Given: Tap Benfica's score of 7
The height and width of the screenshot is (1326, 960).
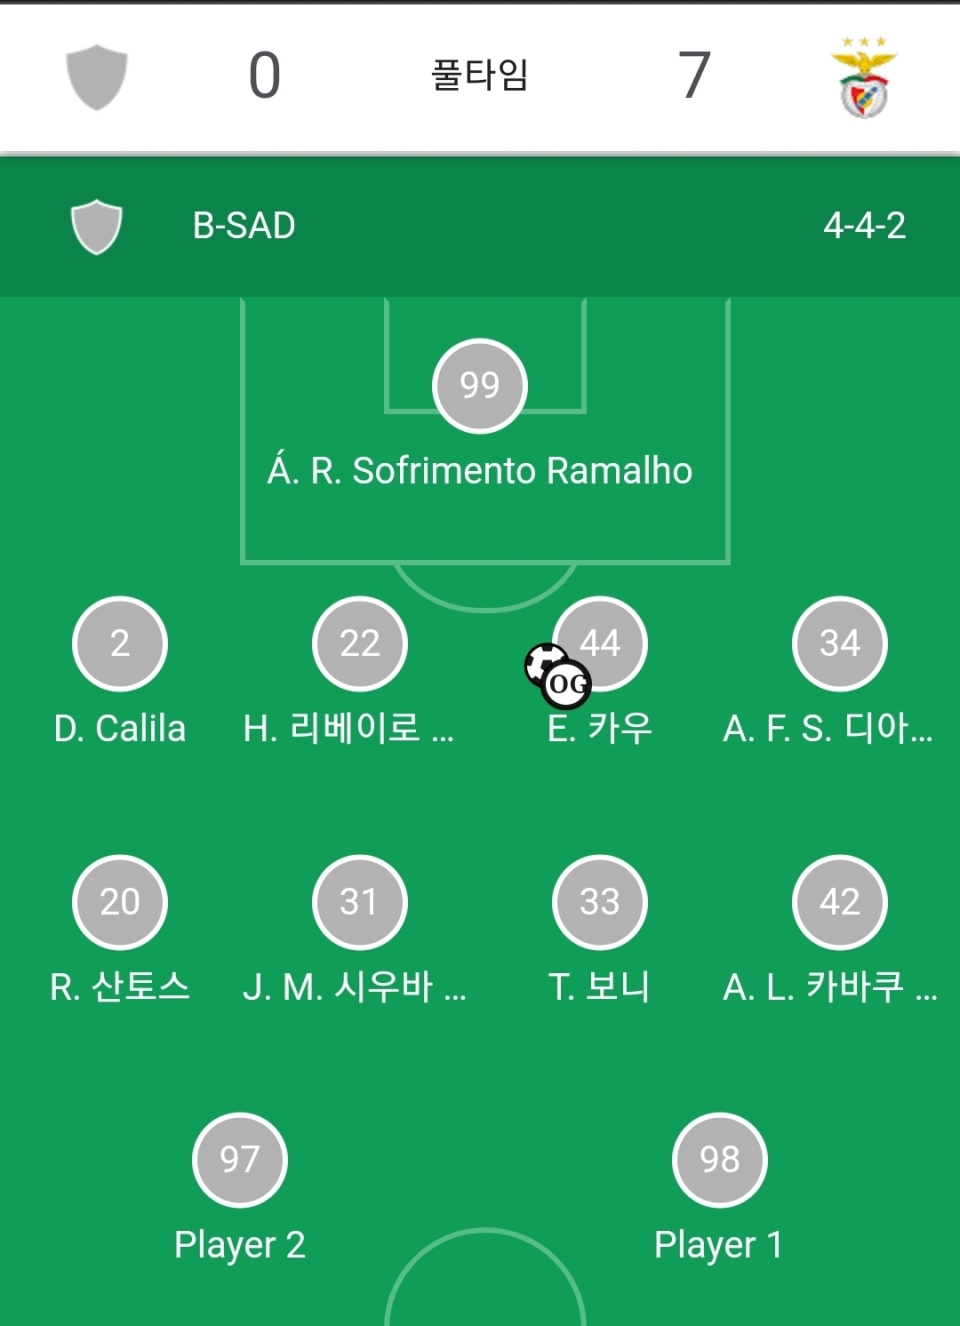Looking at the screenshot, I should click(x=694, y=76).
